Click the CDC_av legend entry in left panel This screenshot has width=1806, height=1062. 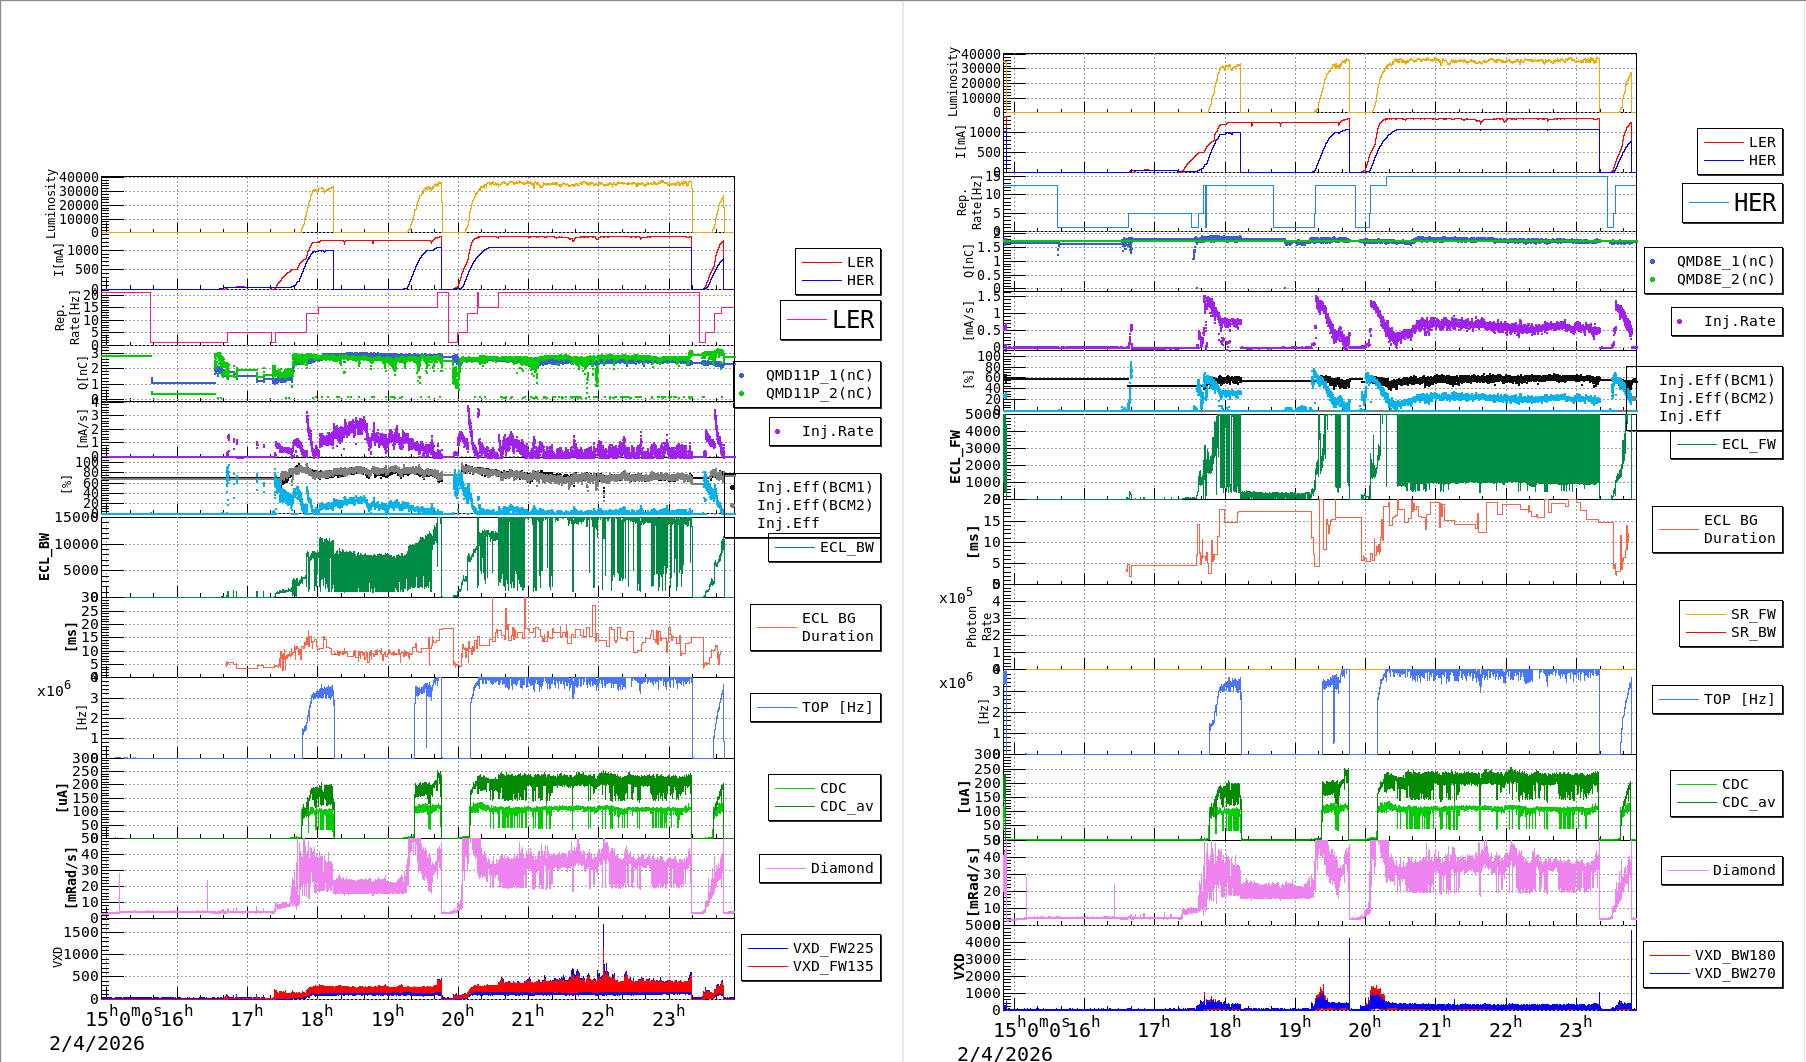tap(825, 807)
